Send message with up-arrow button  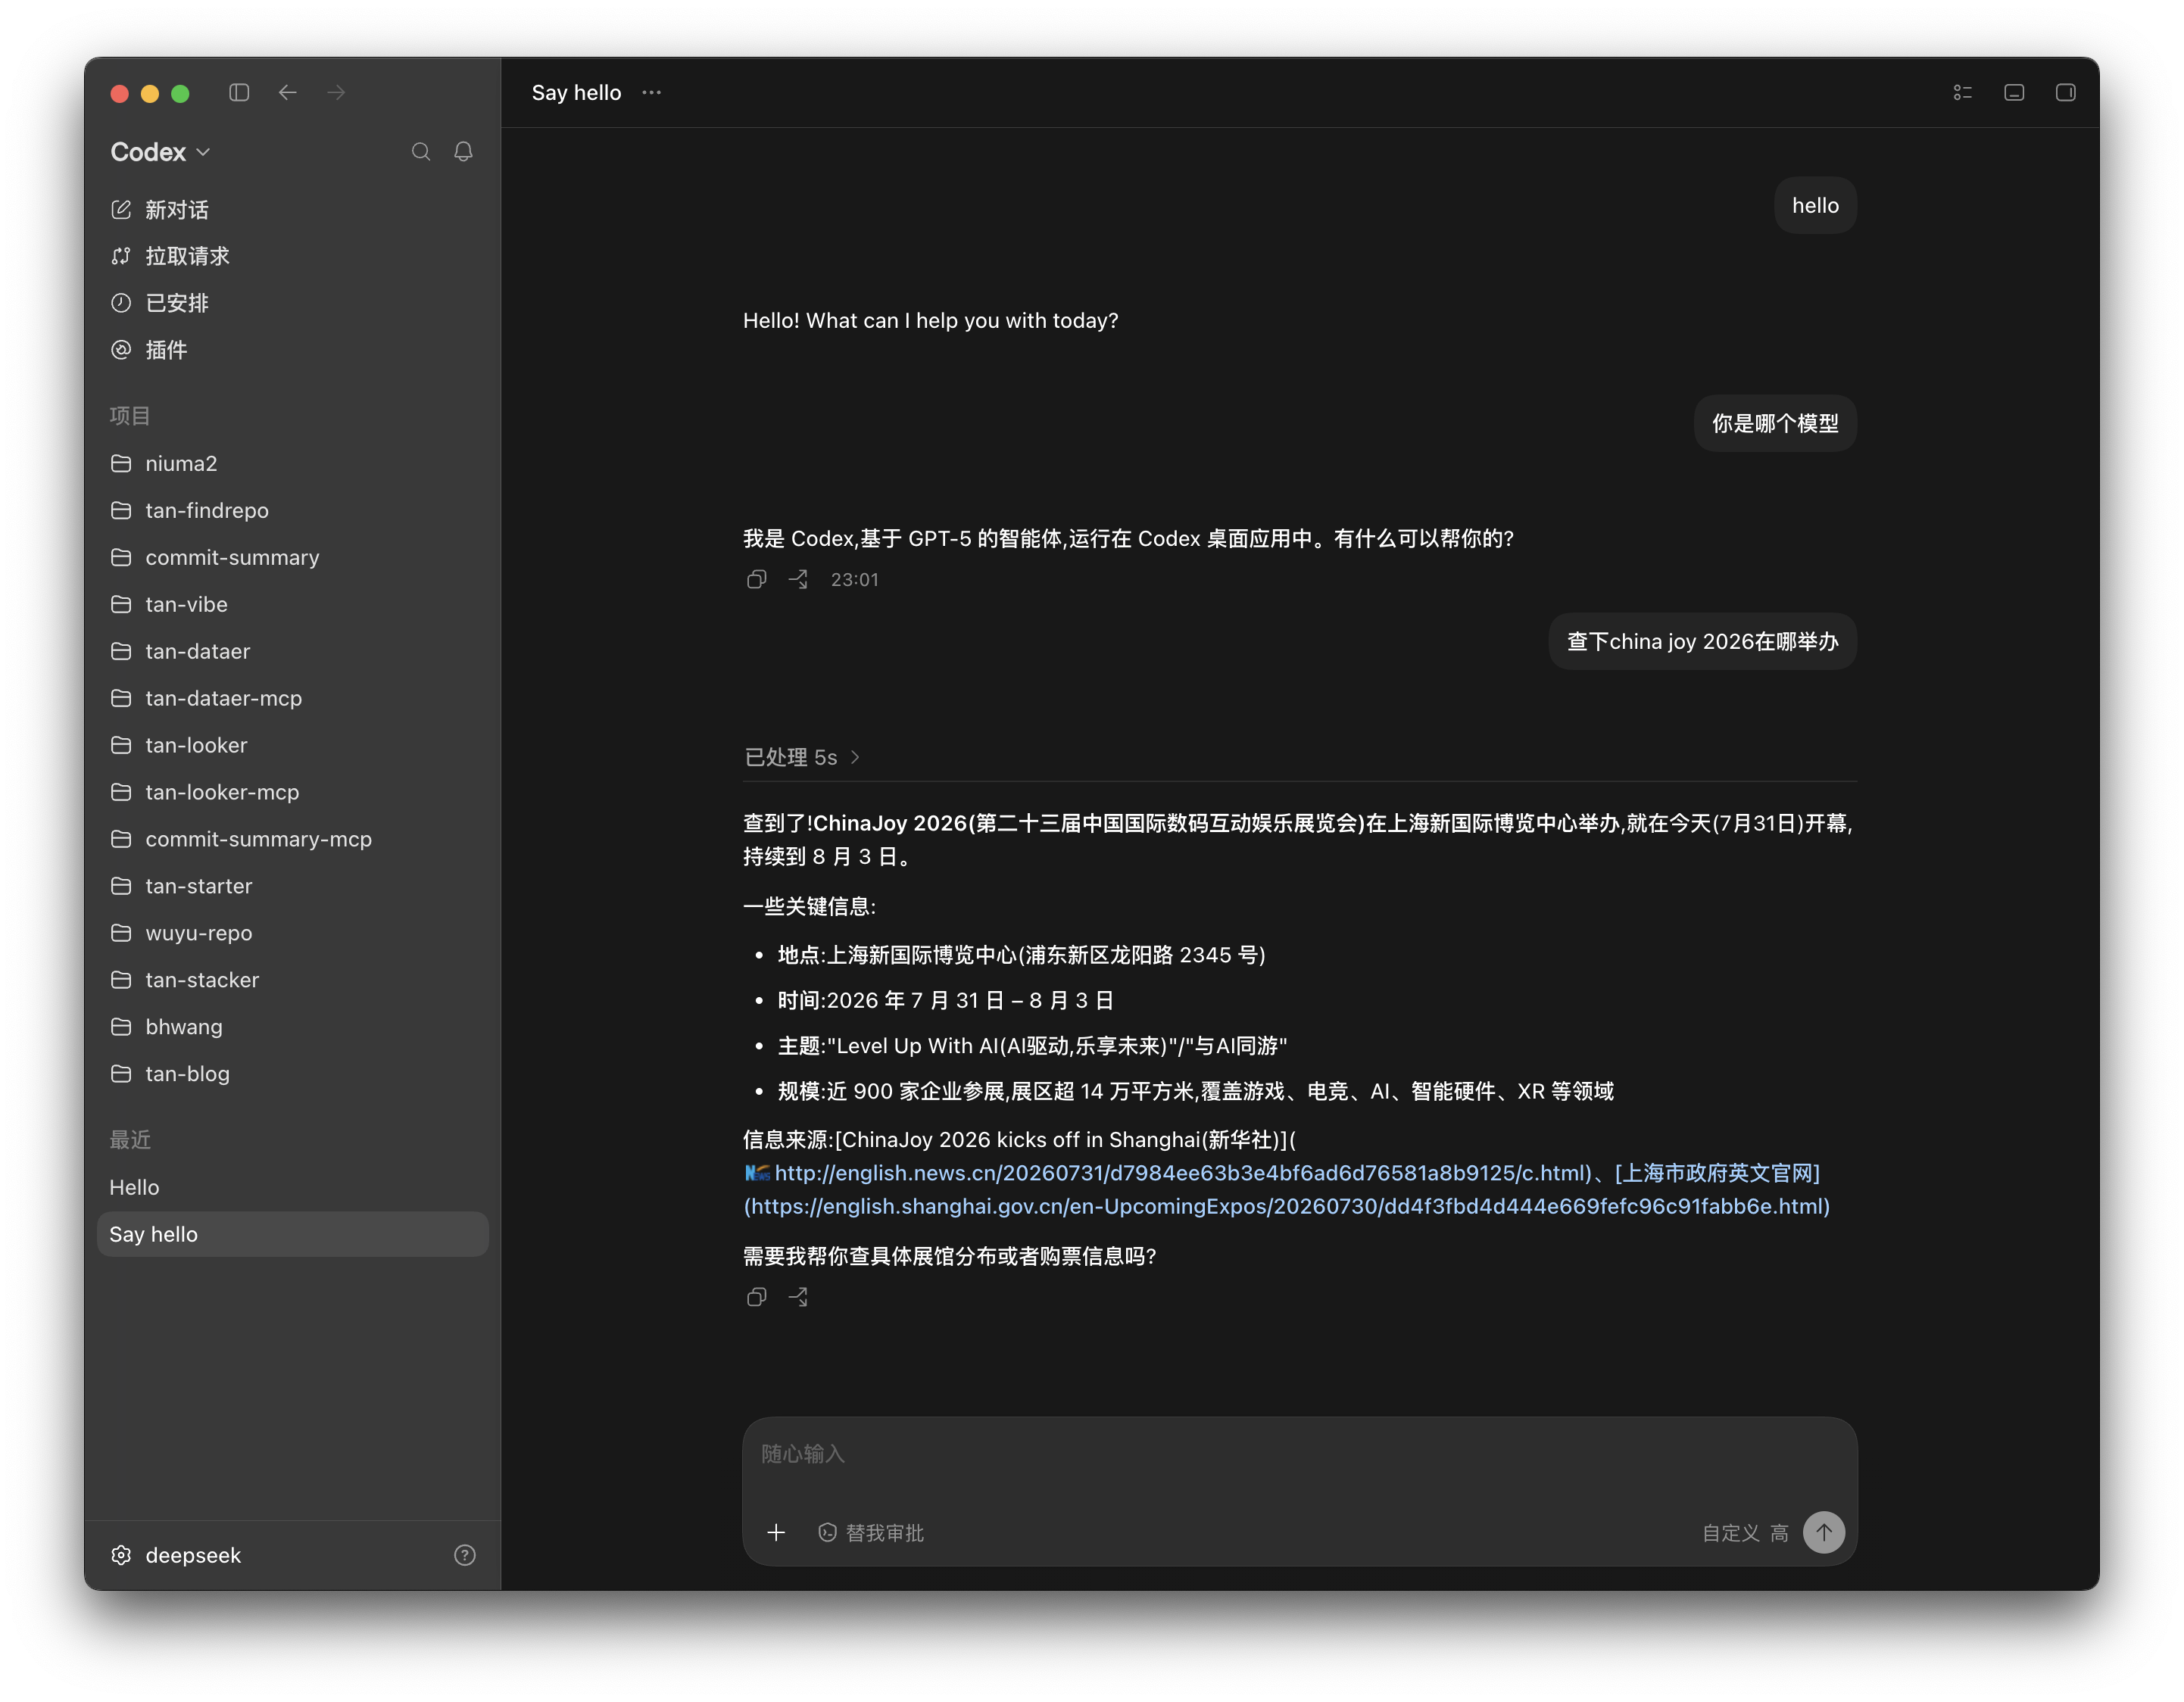point(1824,1532)
